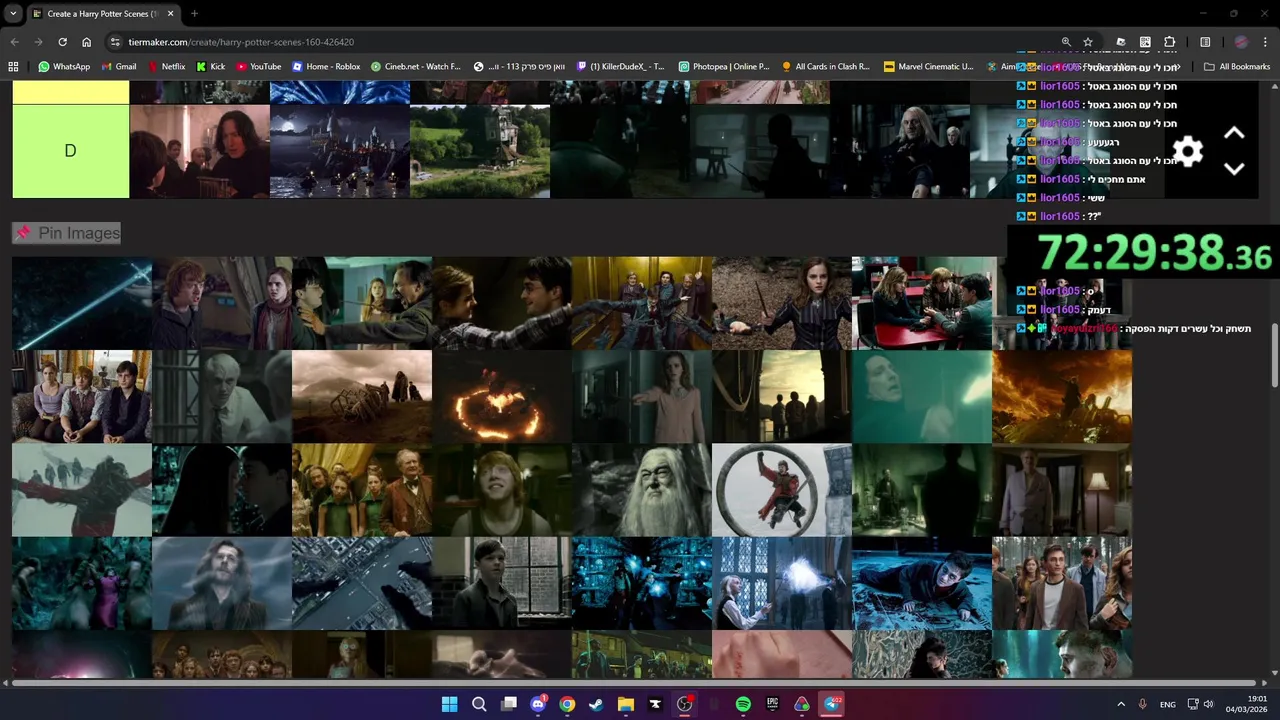The image size is (1280, 720).
Task: Switch to OBS Studio on the taskbar
Action: [684, 704]
